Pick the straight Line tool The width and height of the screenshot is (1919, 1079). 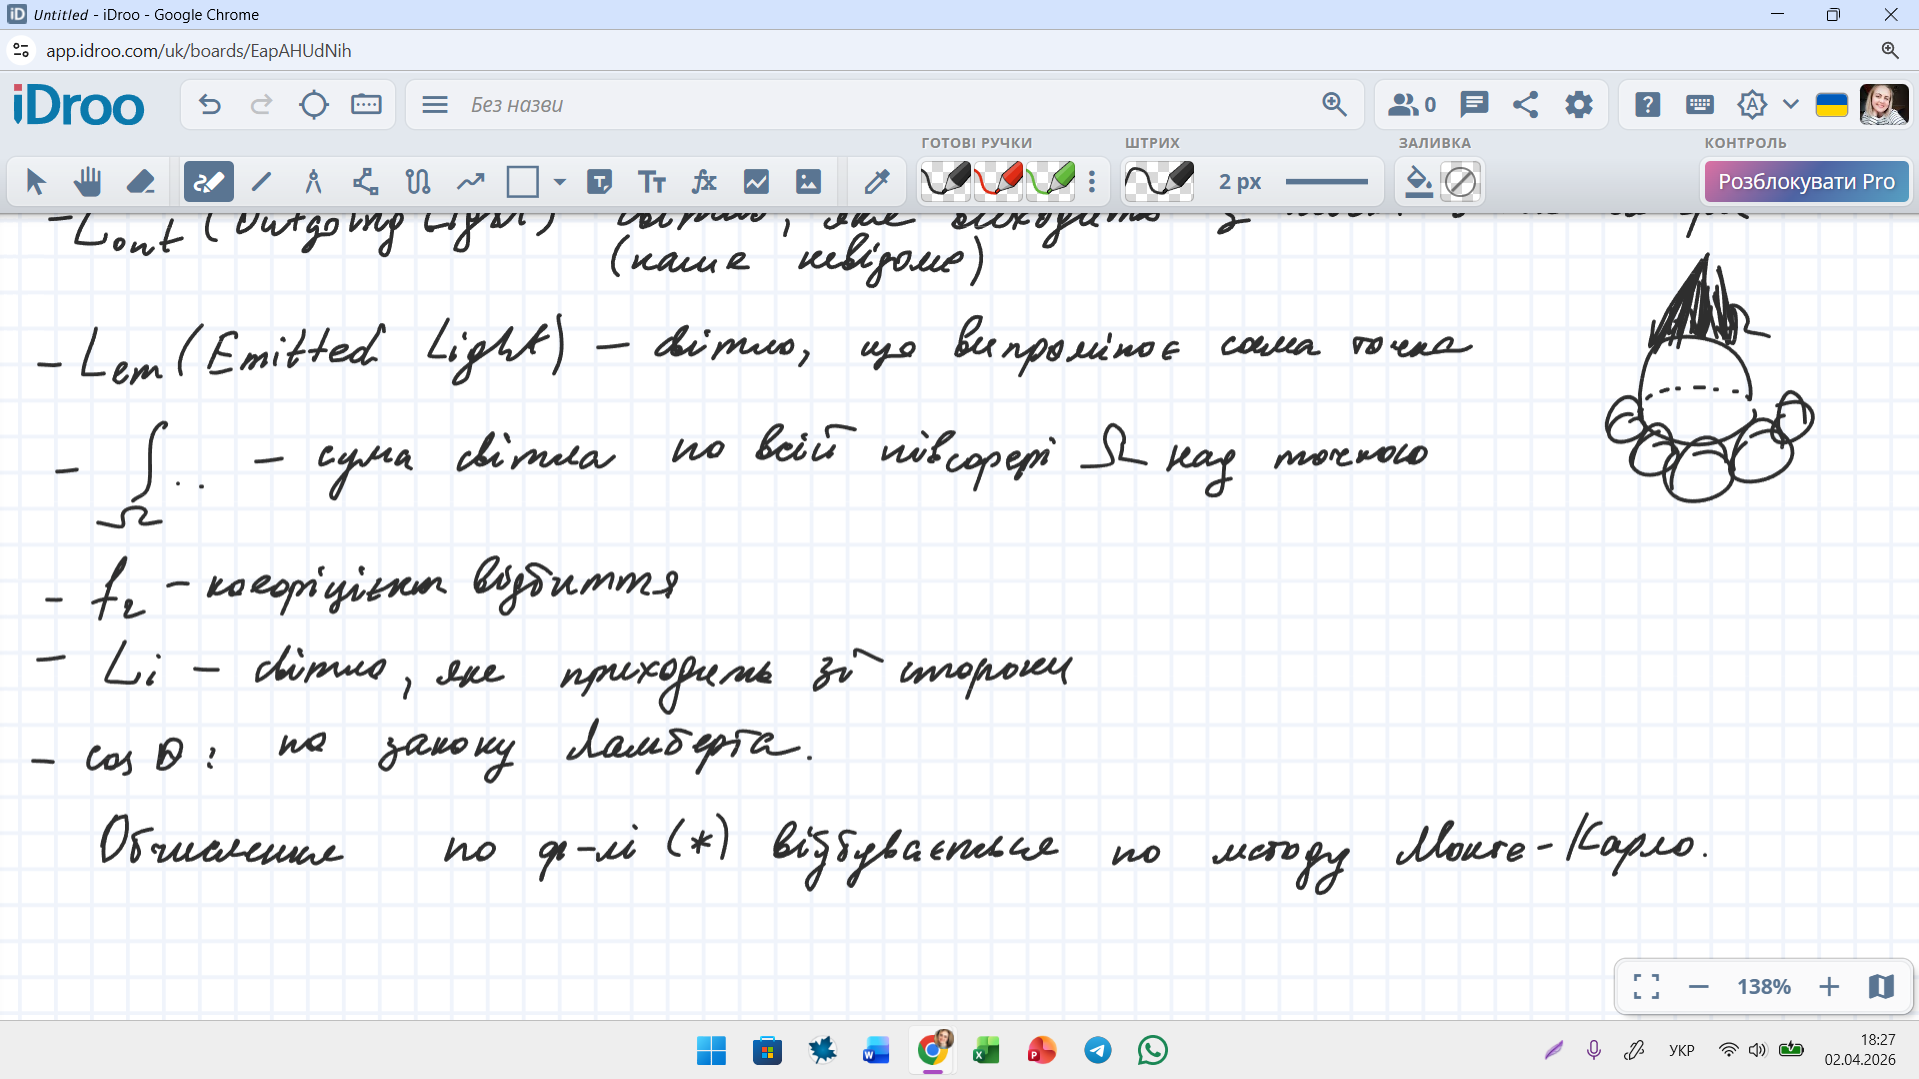pyautogui.click(x=261, y=182)
